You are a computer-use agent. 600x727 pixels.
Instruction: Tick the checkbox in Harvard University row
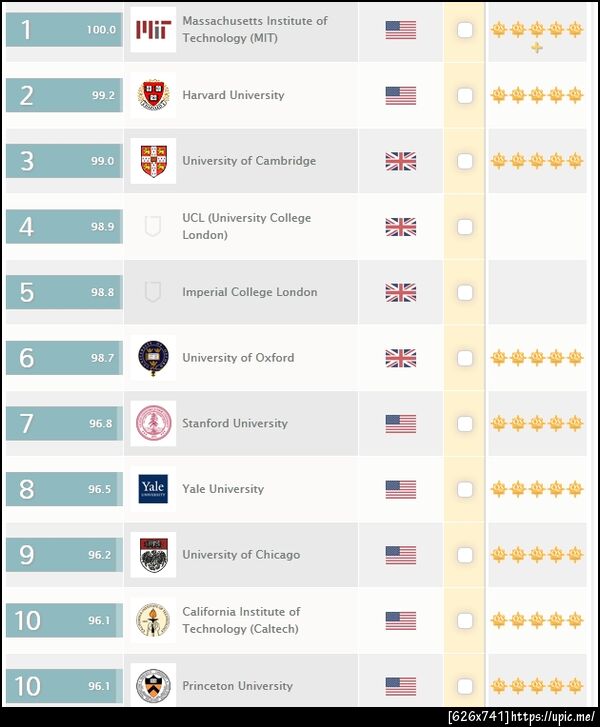click(x=465, y=95)
